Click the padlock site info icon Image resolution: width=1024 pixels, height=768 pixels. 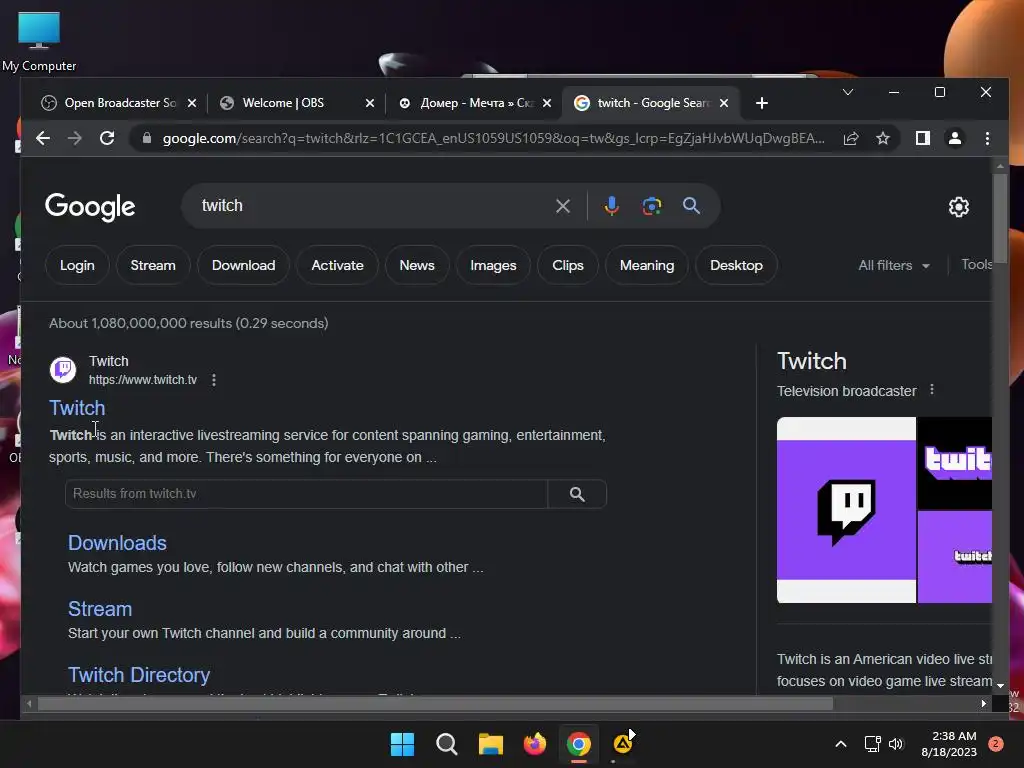pyautogui.click(x=147, y=138)
